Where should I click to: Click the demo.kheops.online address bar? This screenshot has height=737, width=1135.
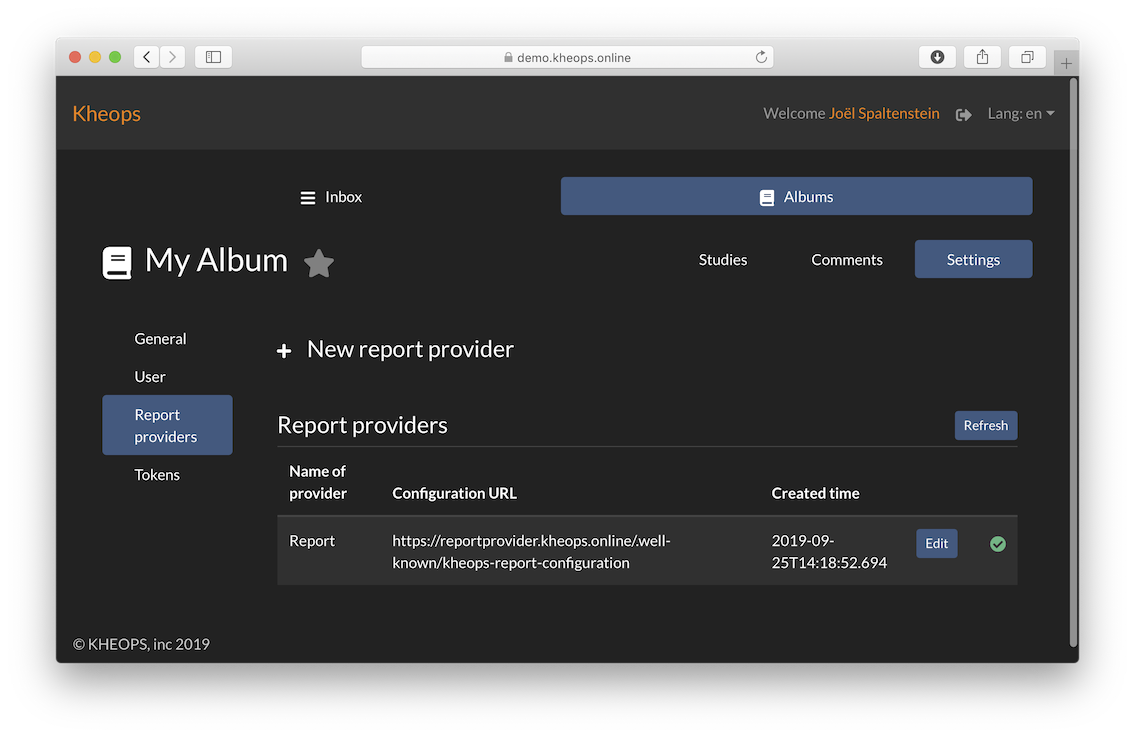pos(568,56)
